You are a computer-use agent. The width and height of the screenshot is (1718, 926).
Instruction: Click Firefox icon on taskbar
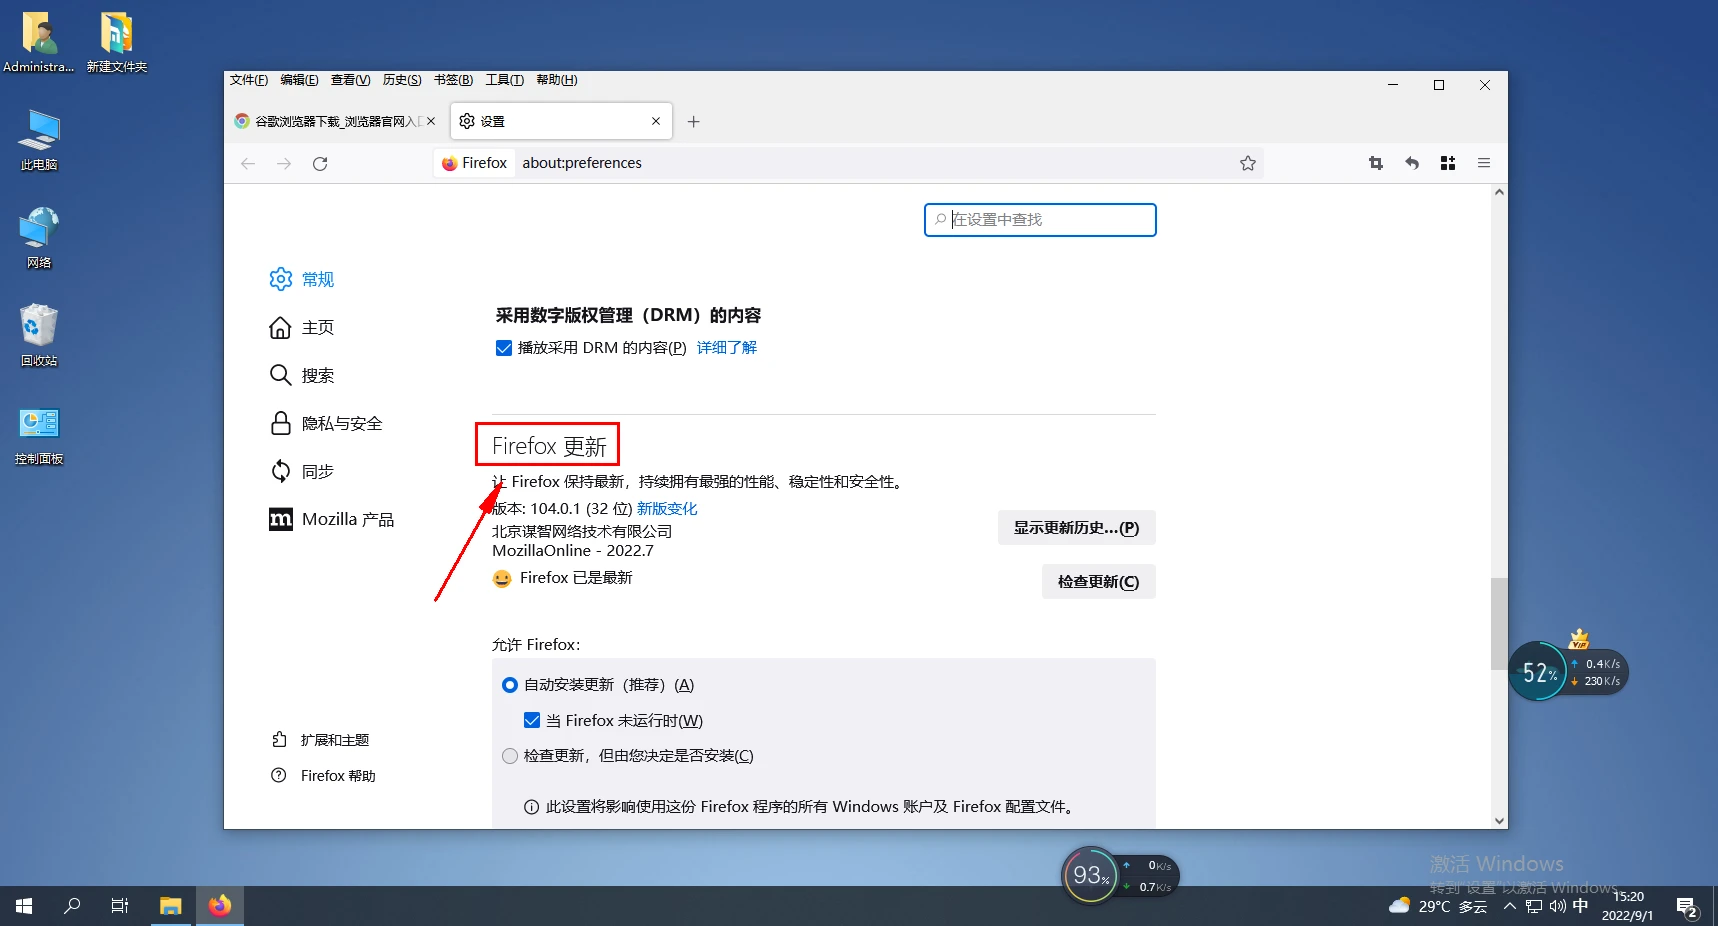point(220,906)
